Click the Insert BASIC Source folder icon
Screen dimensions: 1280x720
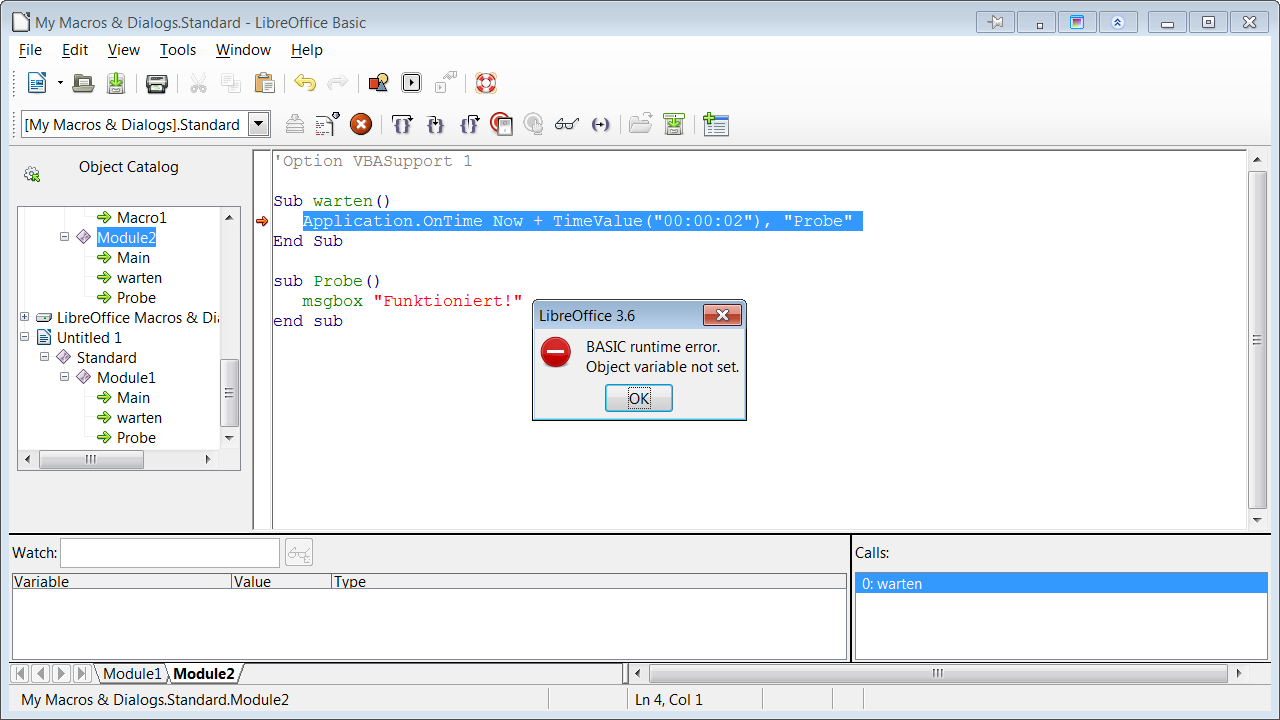pos(641,124)
